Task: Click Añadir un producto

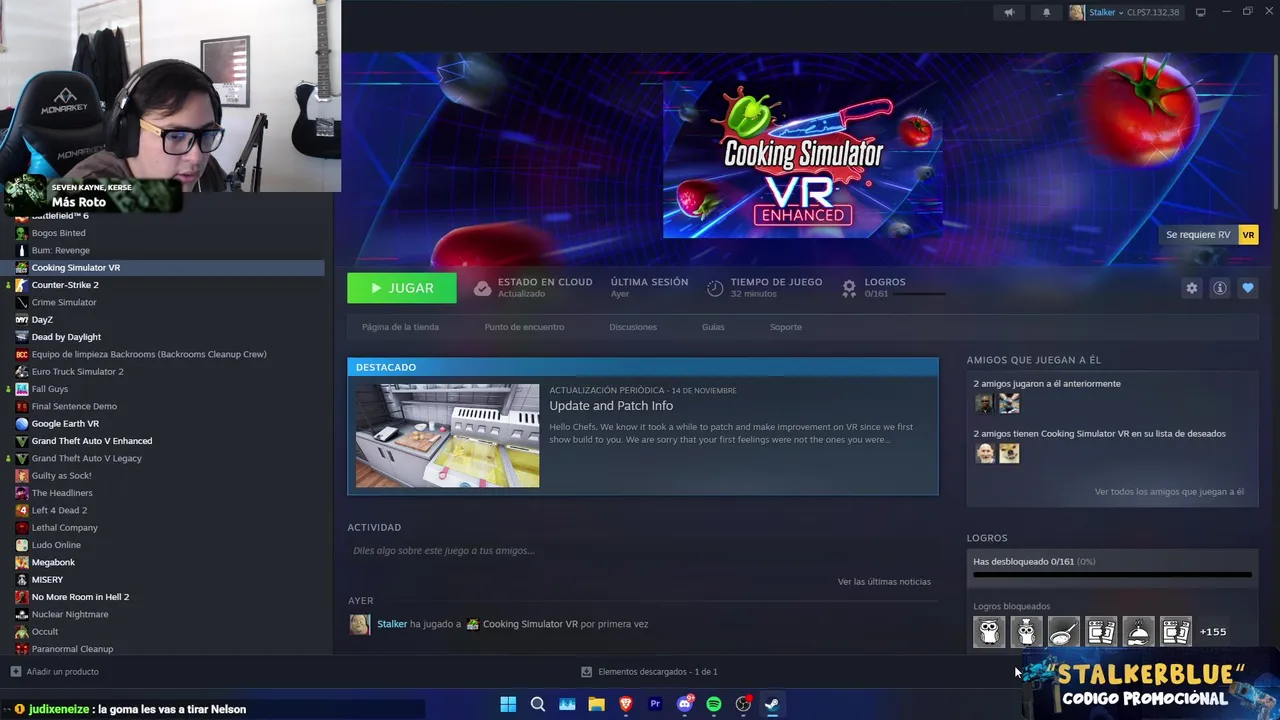Action: click(x=54, y=672)
